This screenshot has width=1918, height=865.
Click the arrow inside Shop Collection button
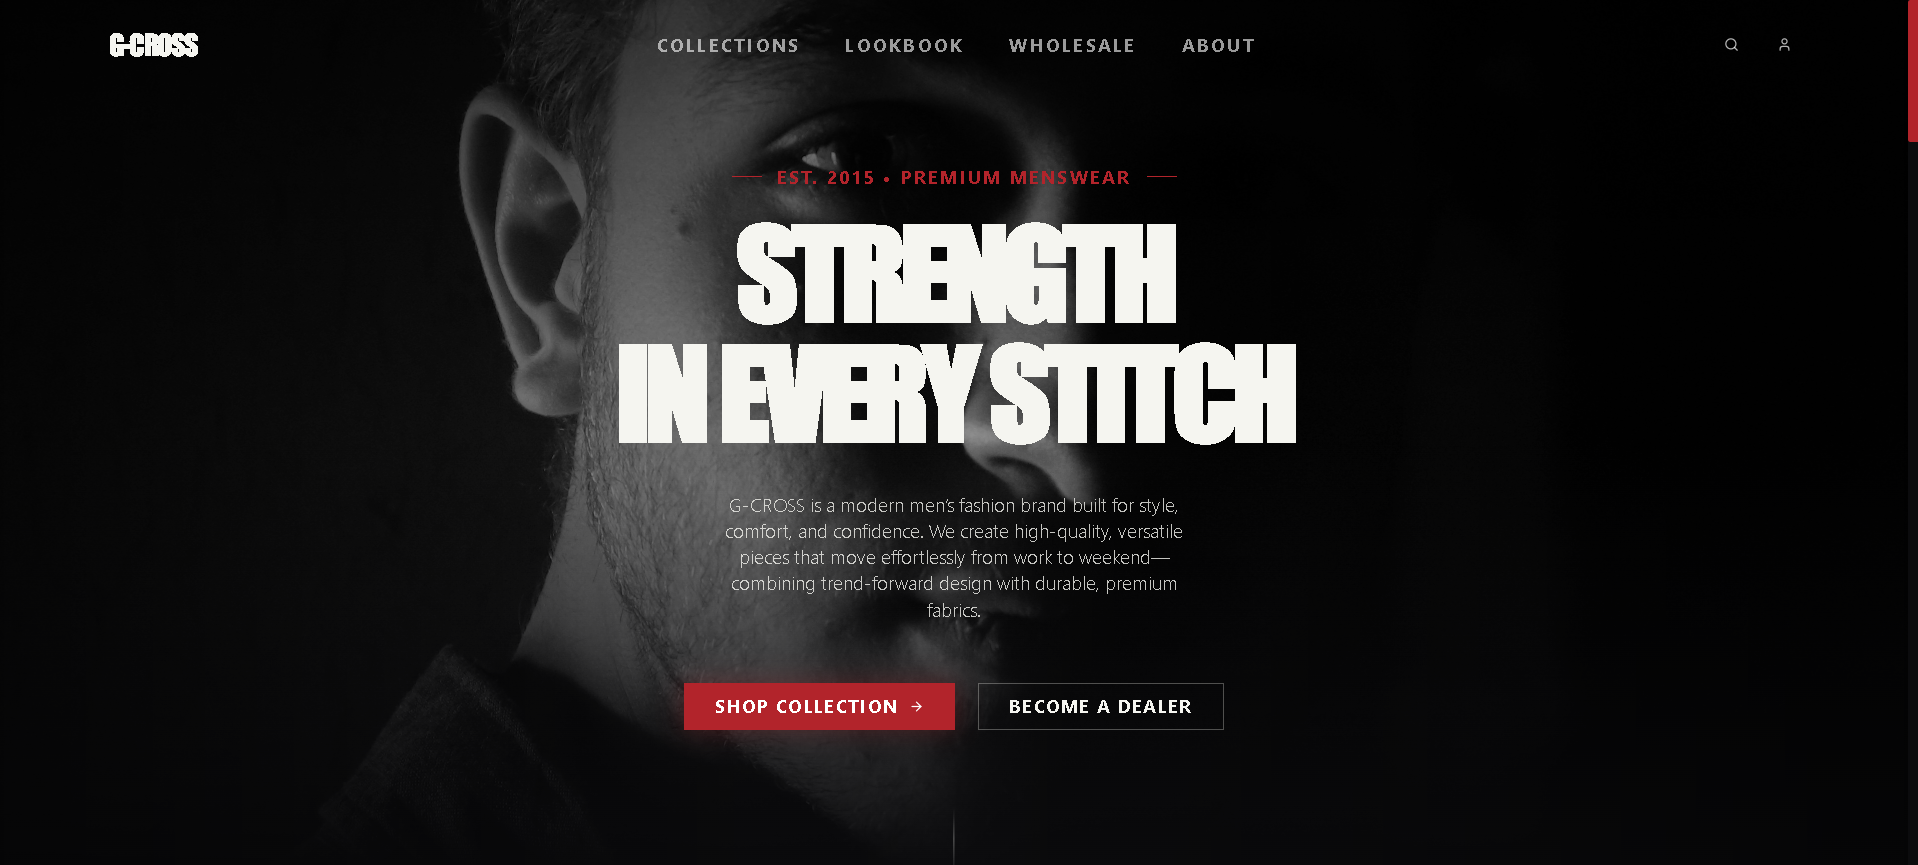point(917,707)
